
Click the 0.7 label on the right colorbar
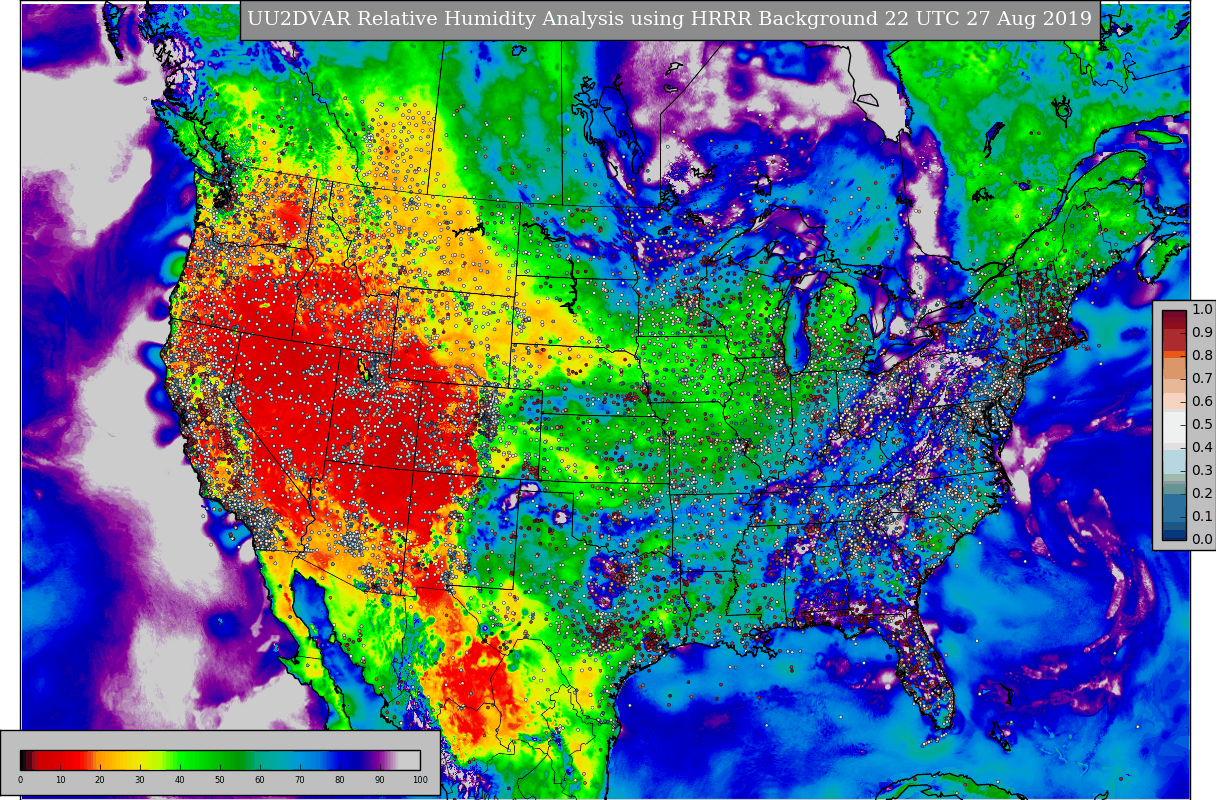click(x=1202, y=378)
